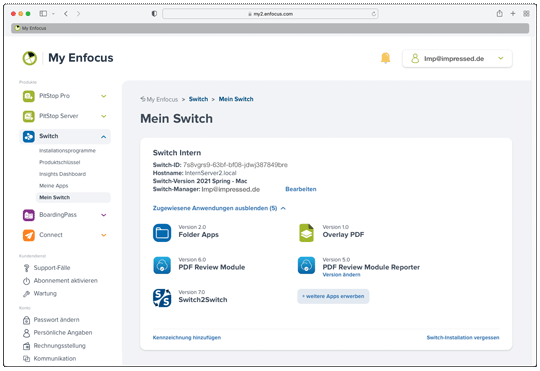Click Version ändern under Reporter
The image size is (540, 371).
[341, 275]
